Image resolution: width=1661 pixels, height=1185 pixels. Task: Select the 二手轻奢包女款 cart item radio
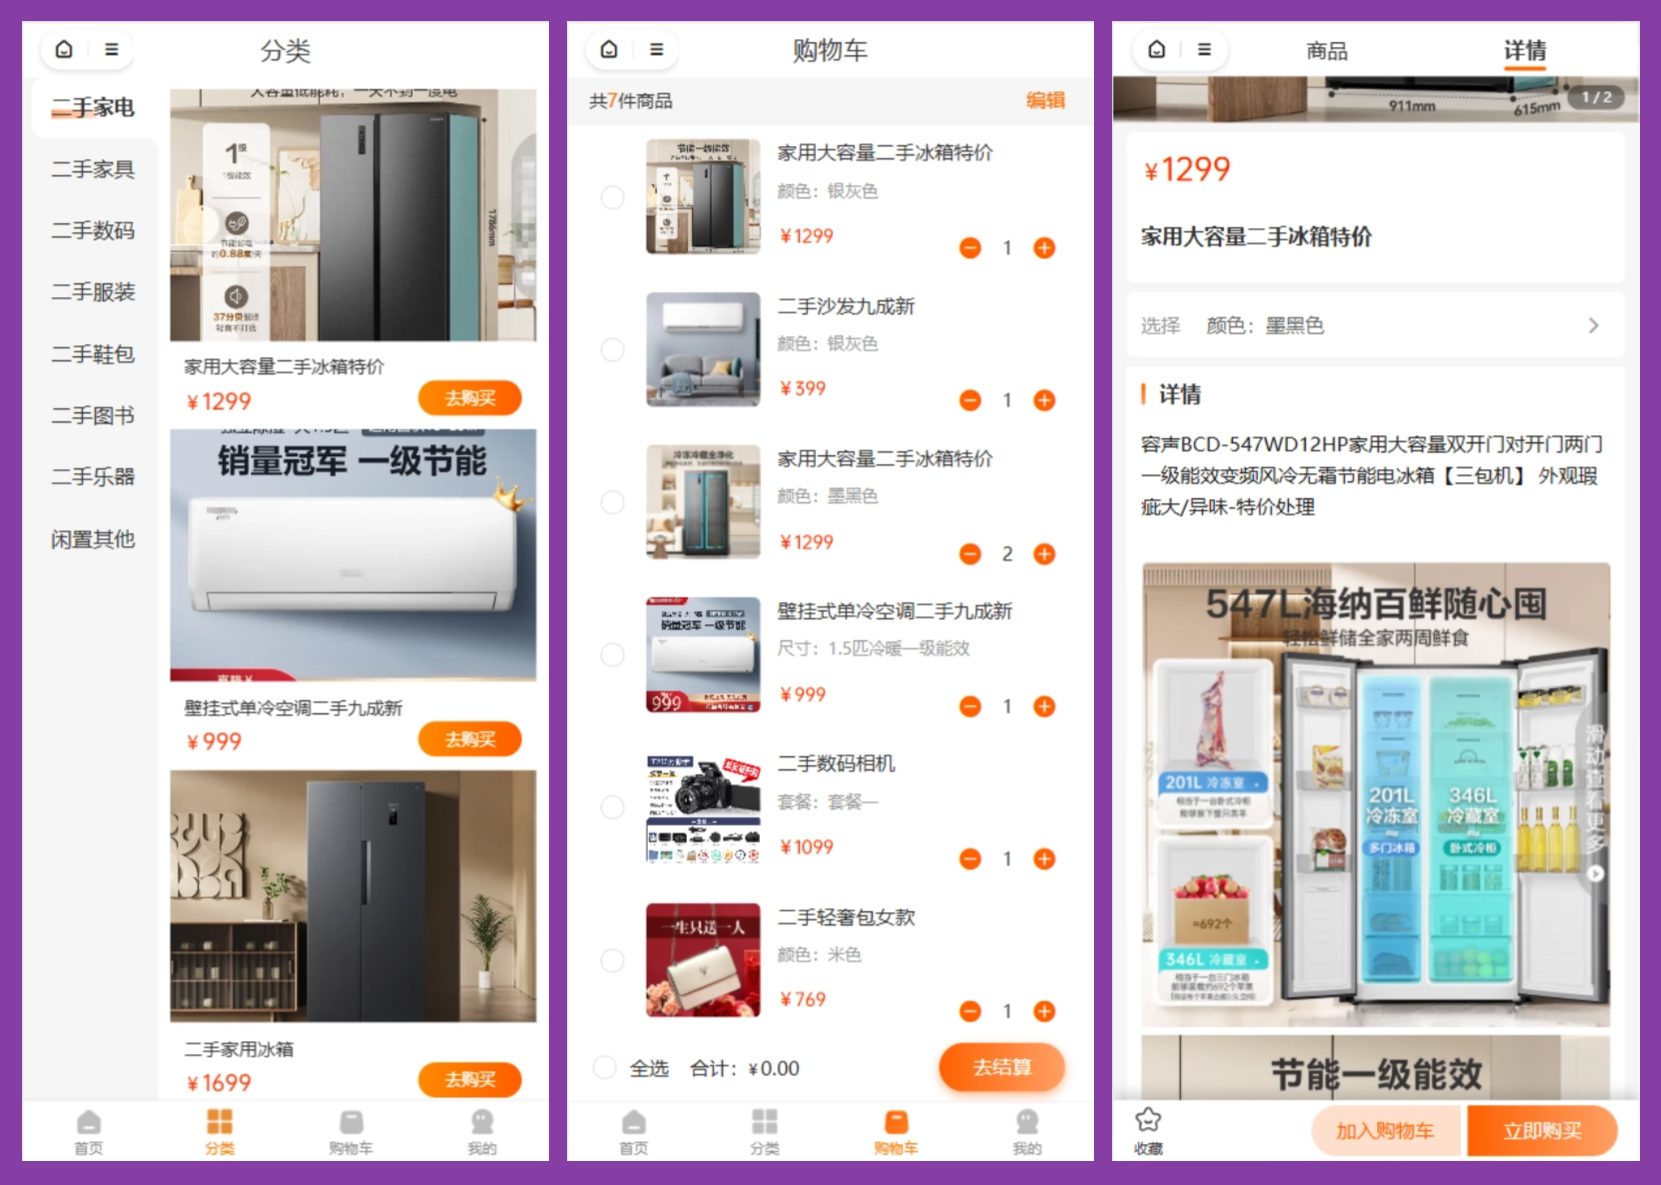[612, 961]
